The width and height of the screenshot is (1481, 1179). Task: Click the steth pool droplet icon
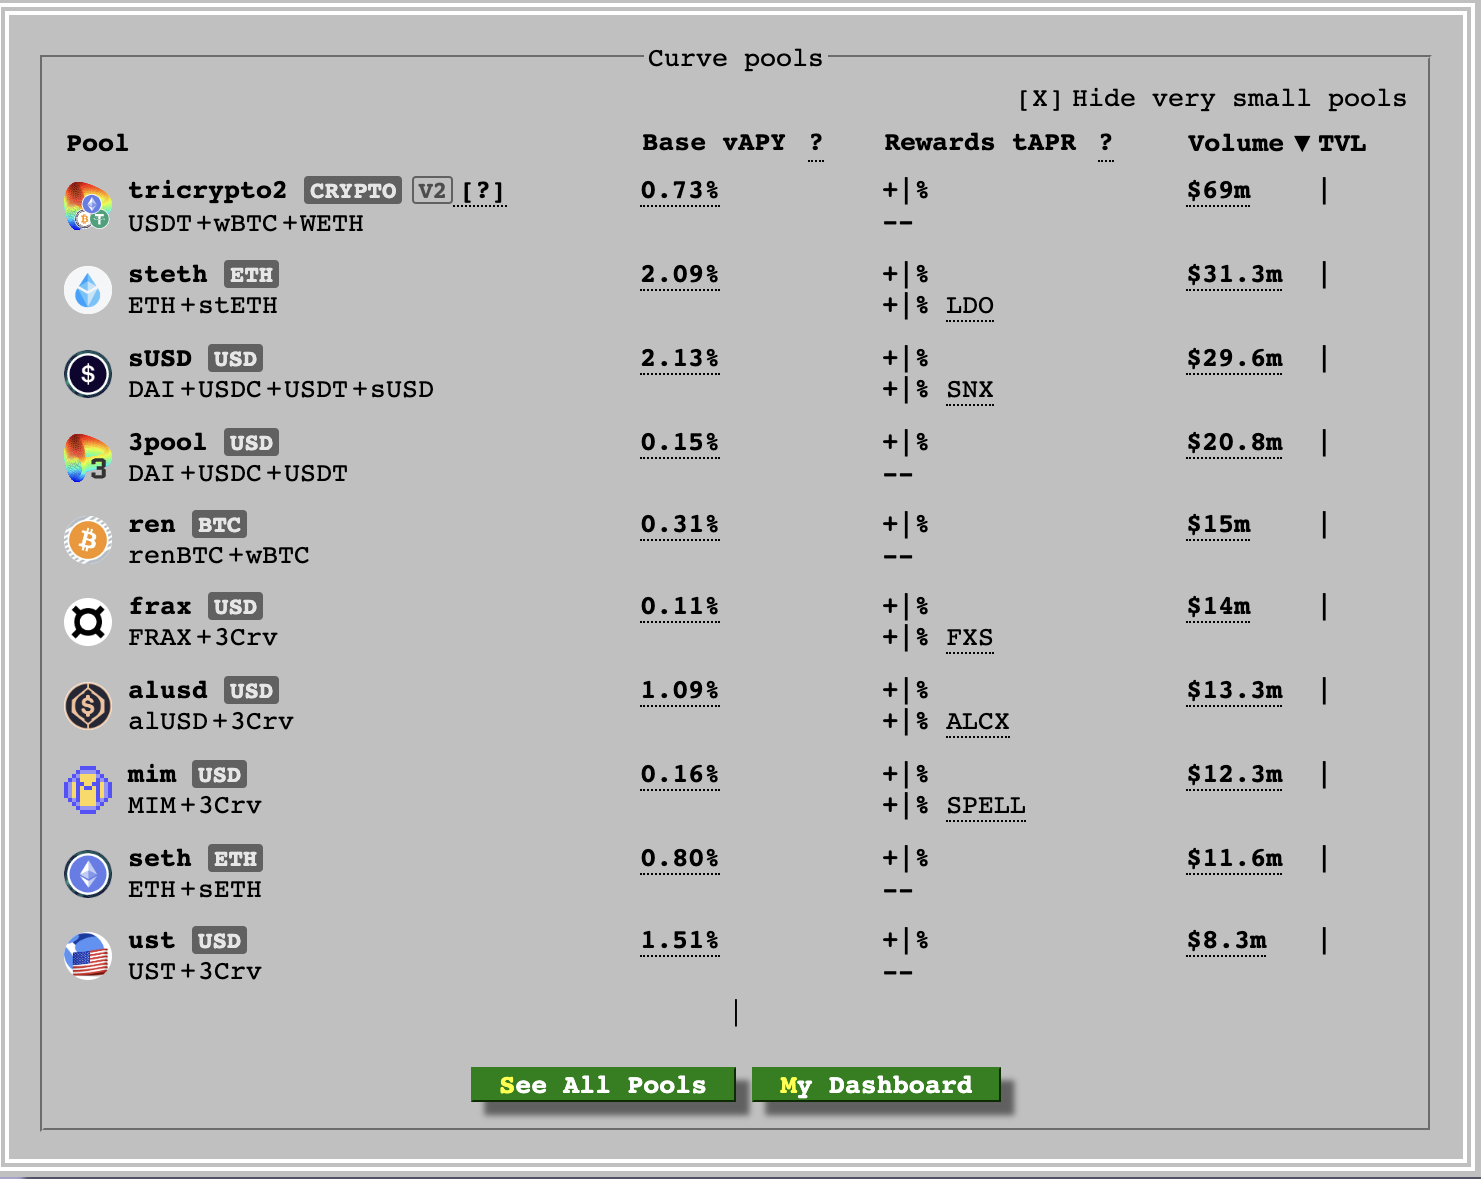click(88, 290)
